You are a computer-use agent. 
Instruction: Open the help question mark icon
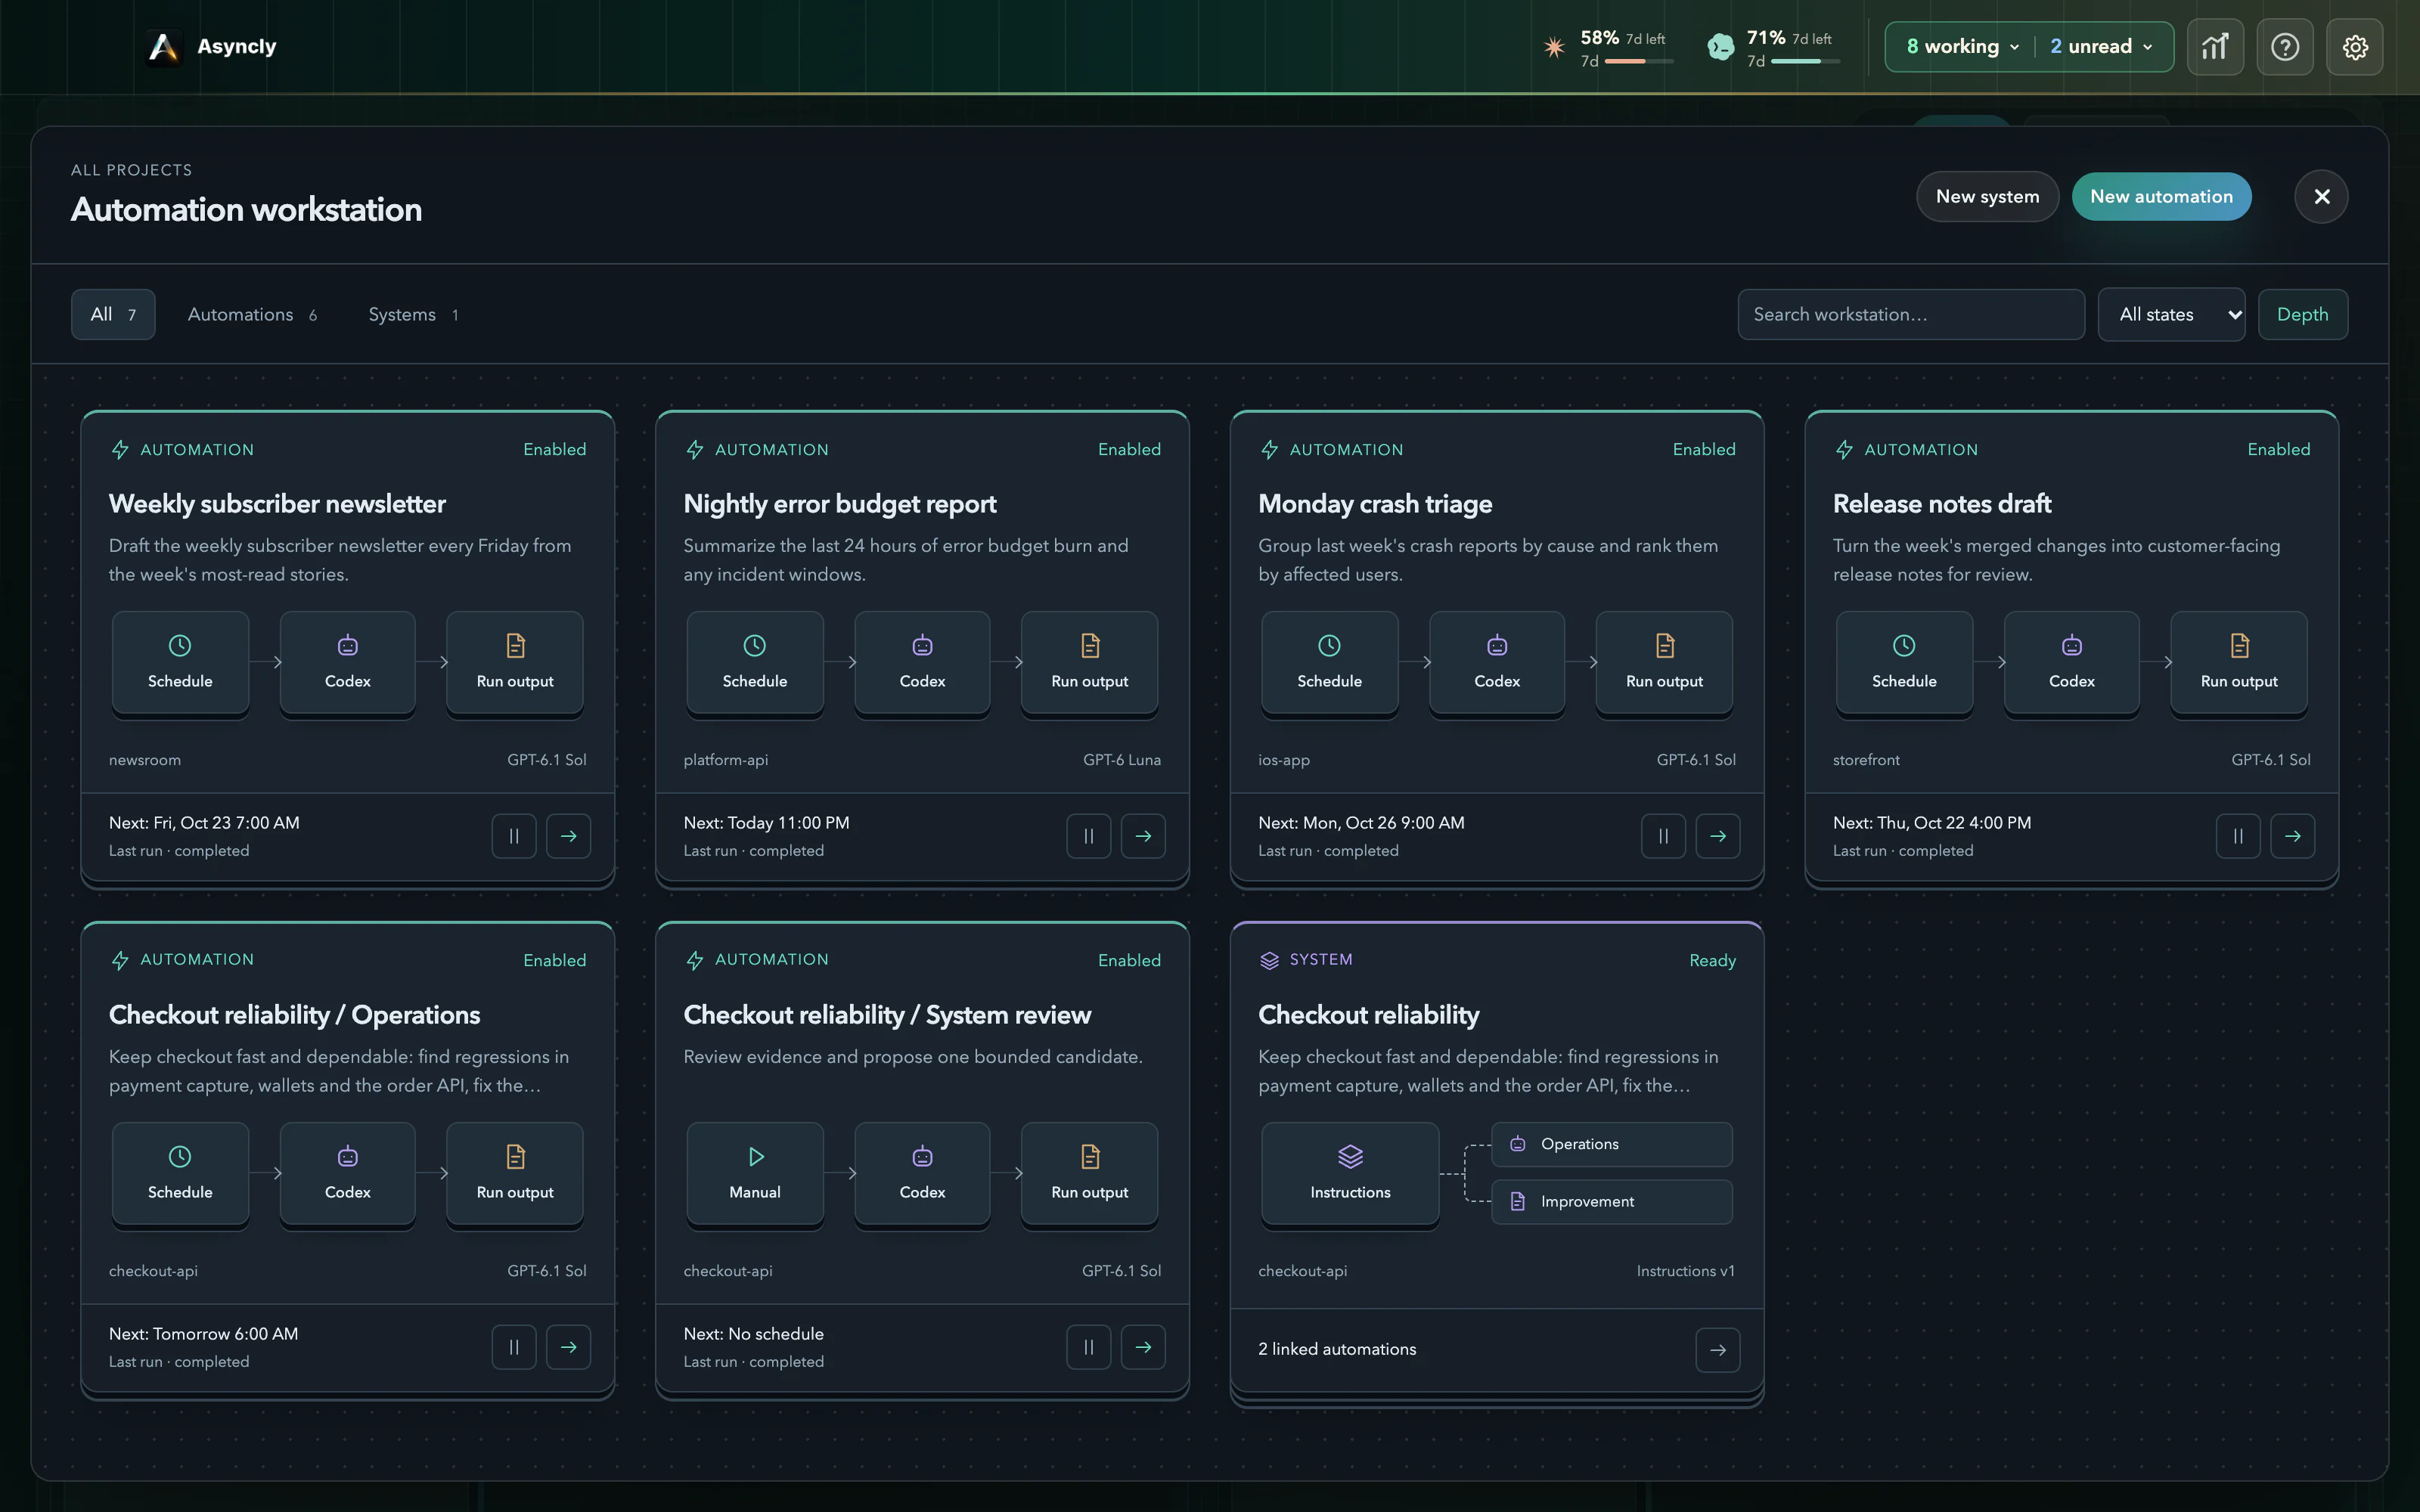(2285, 47)
